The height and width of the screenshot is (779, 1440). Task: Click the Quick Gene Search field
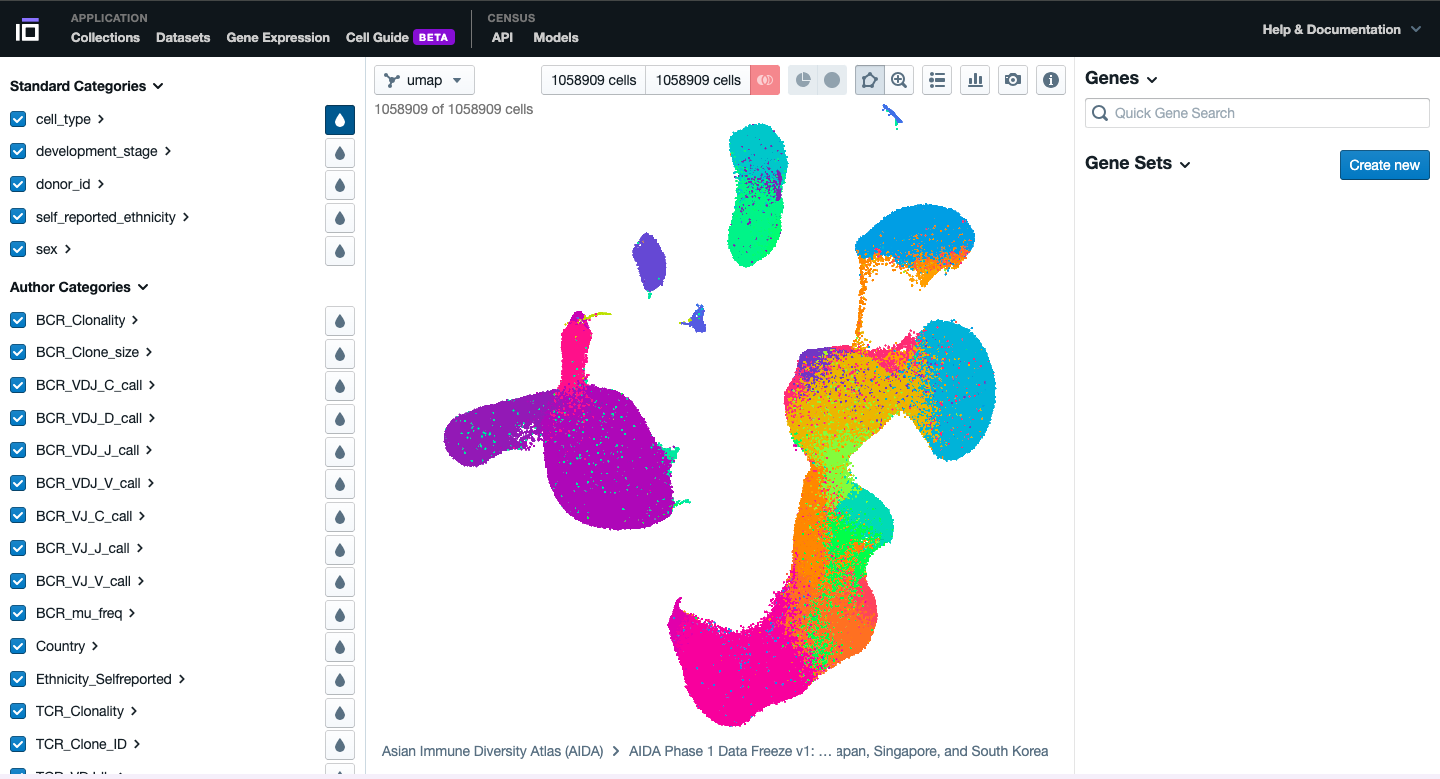(x=1257, y=113)
